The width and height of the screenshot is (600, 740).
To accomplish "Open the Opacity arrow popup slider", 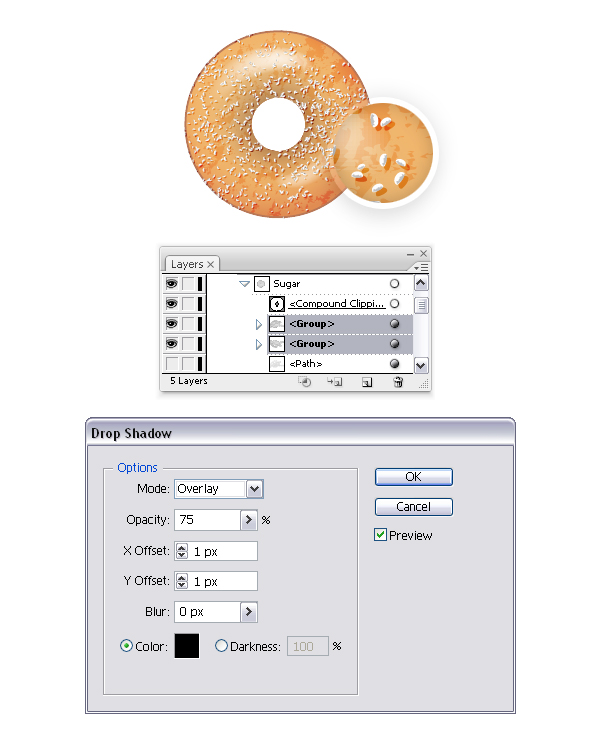I will pos(249,520).
